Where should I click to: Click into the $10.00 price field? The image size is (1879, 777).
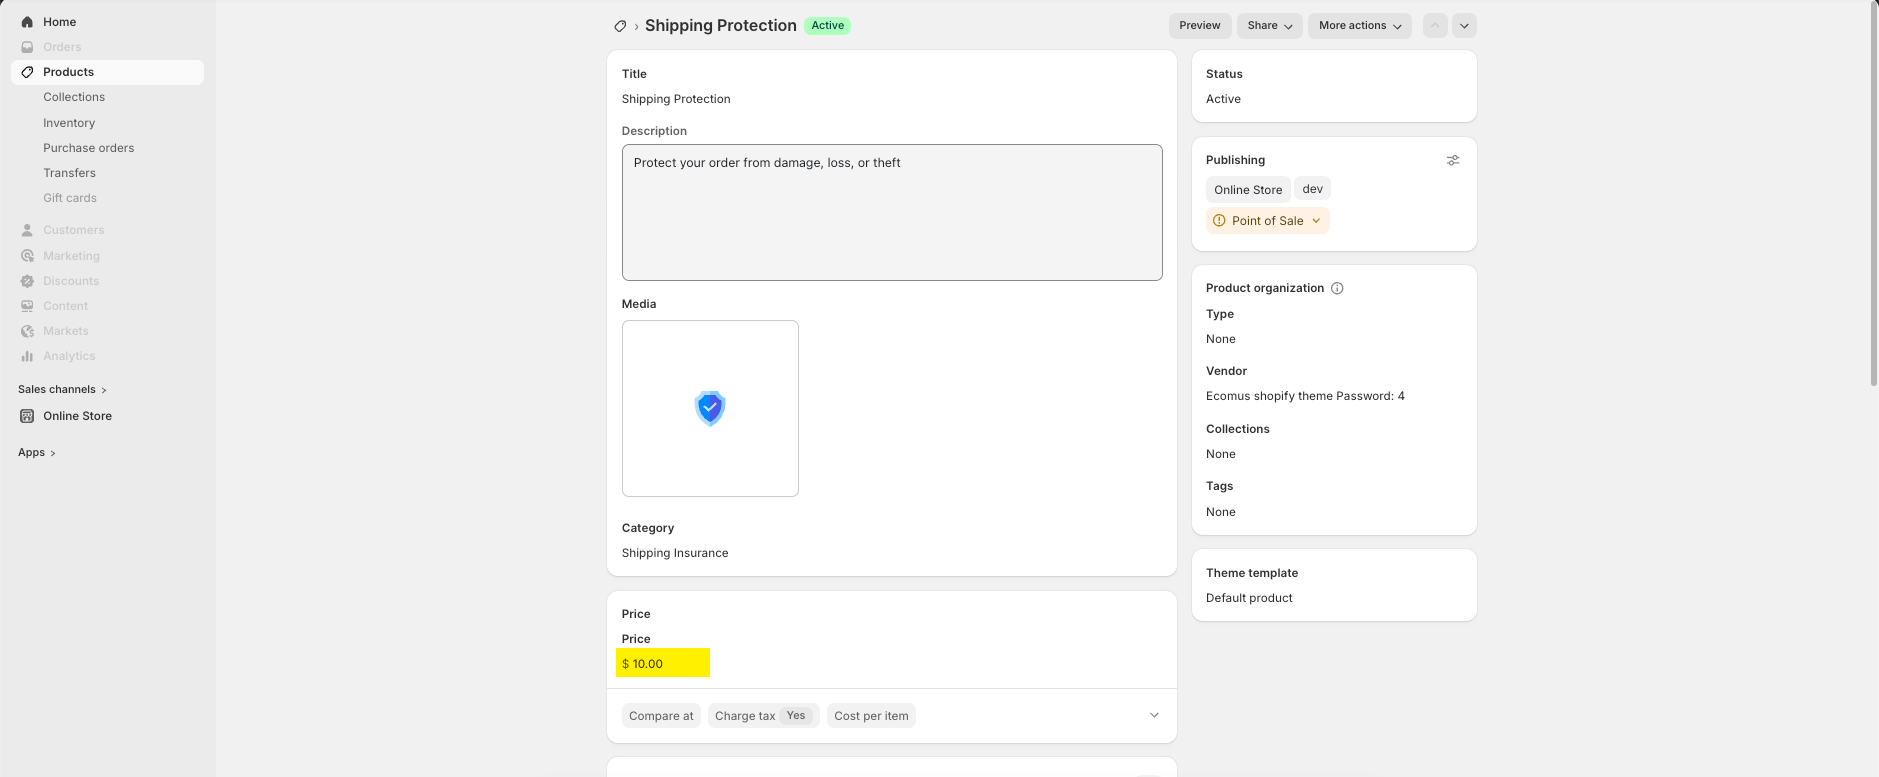tap(663, 664)
